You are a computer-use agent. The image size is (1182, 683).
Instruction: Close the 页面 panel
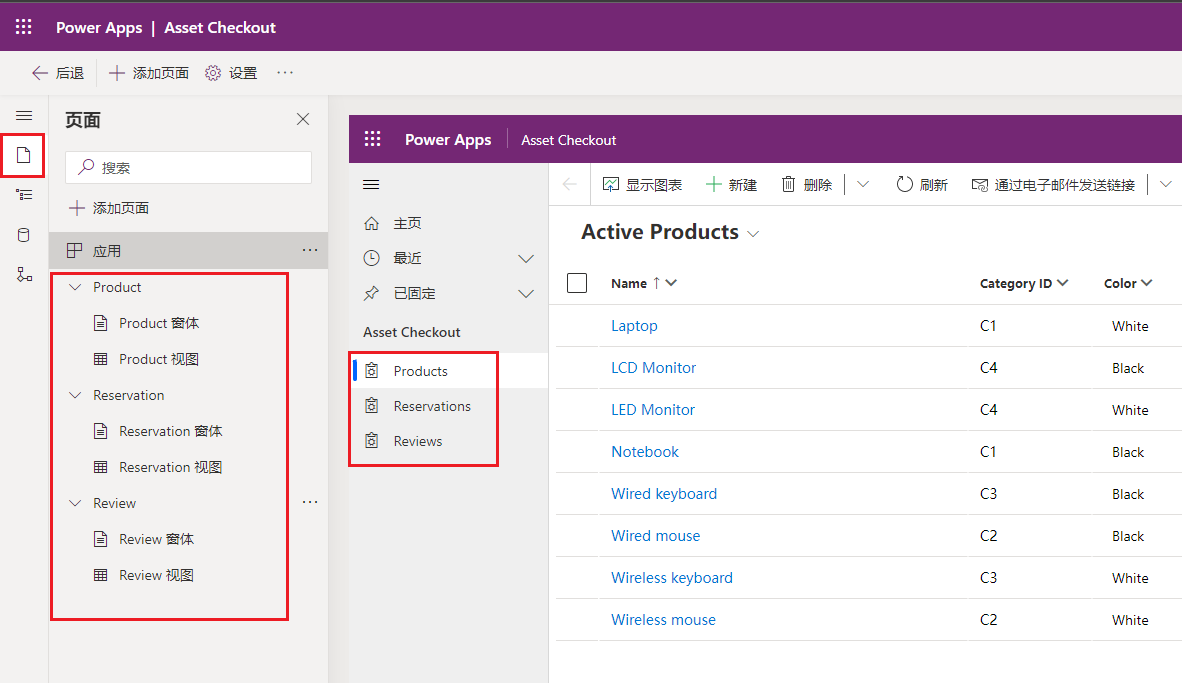coord(303,119)
